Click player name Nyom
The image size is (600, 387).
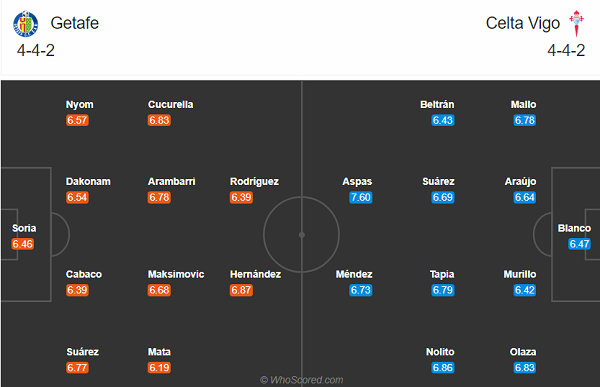tap(80, 105)
